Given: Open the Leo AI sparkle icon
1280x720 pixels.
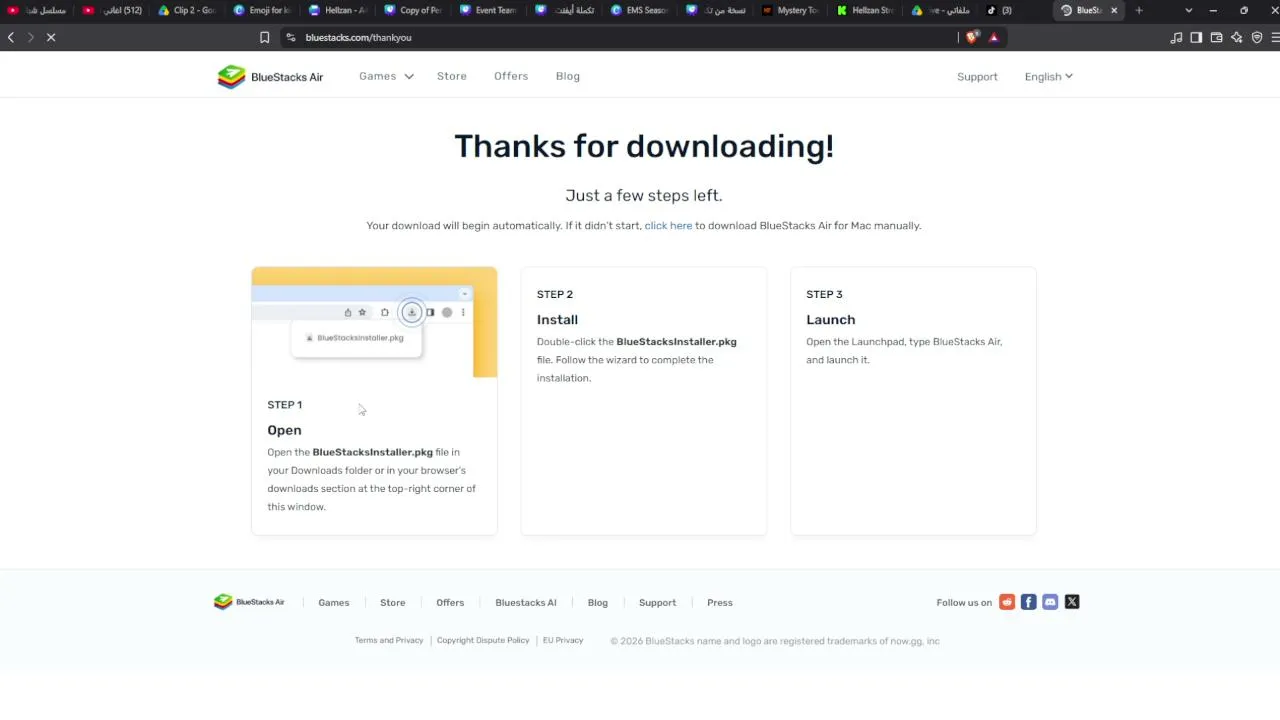Looking at the screenshot, I should [1237, 37].
